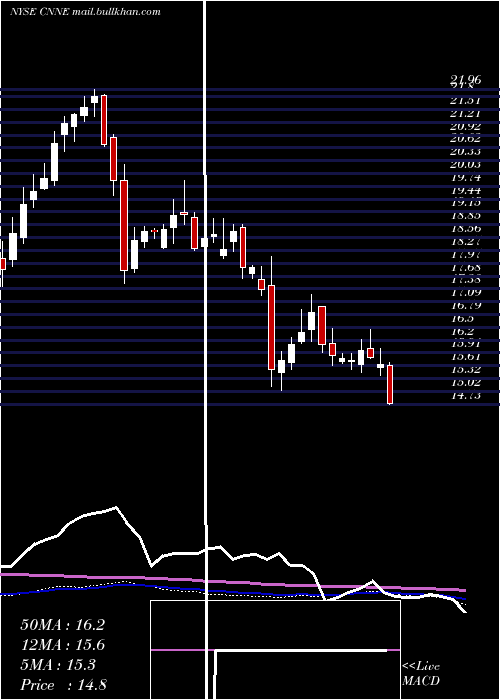Click the 20.92 price axis label
500x700 pixels.
tap(465, 126)
